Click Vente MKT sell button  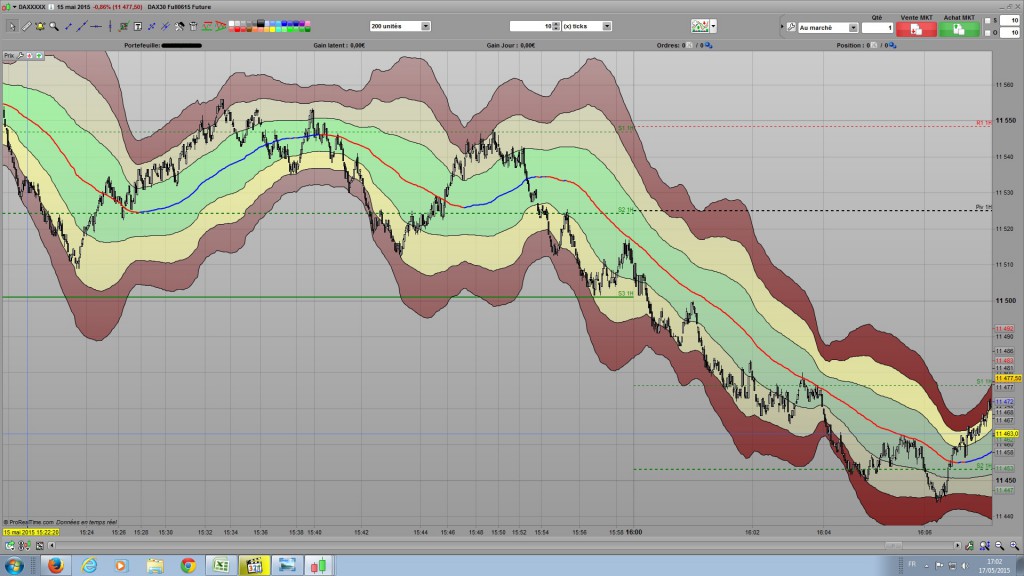[x=916, y=29]
